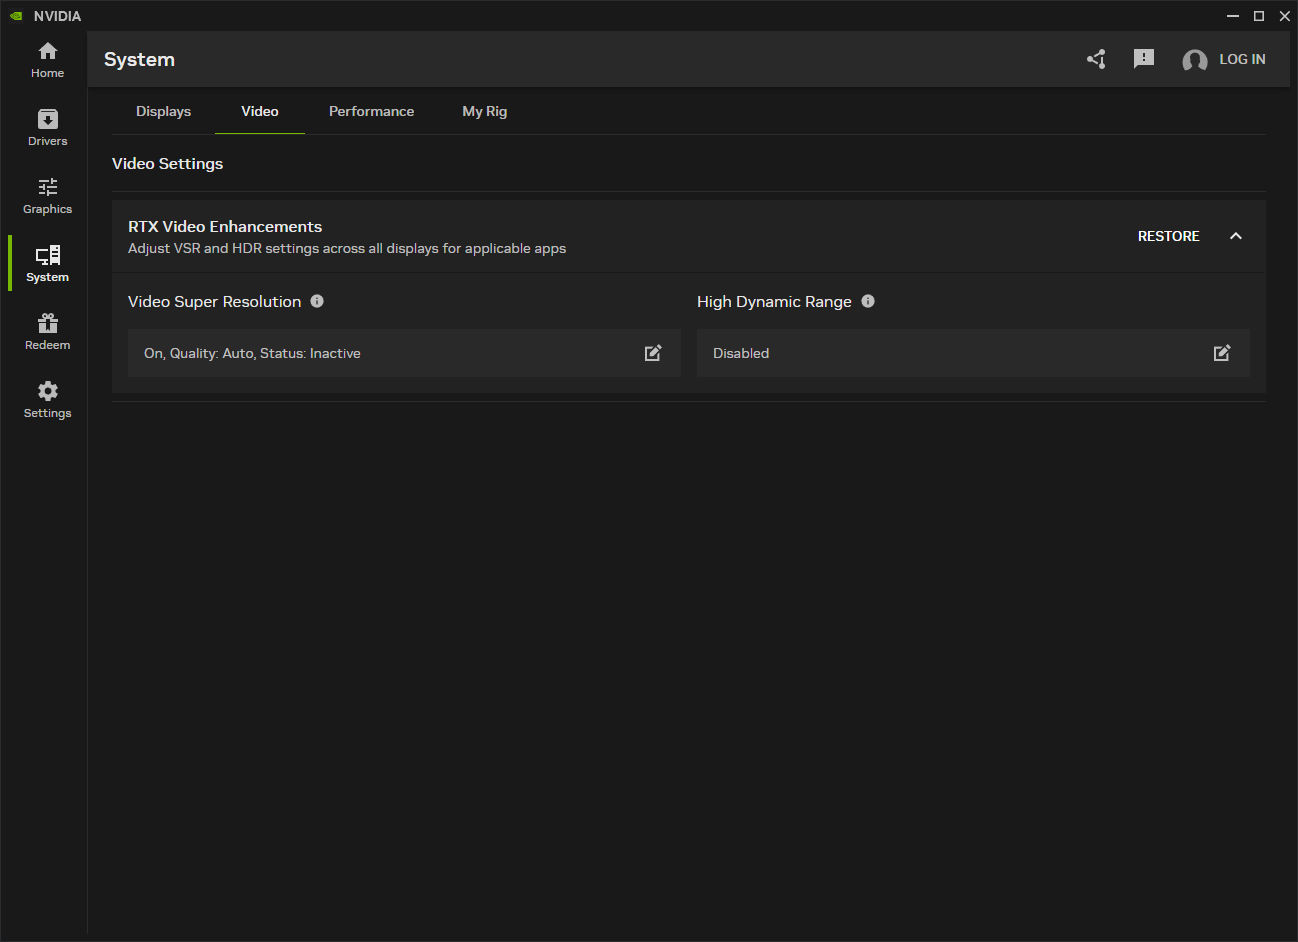Open the Settings gear page

click(x=47, y=400)
